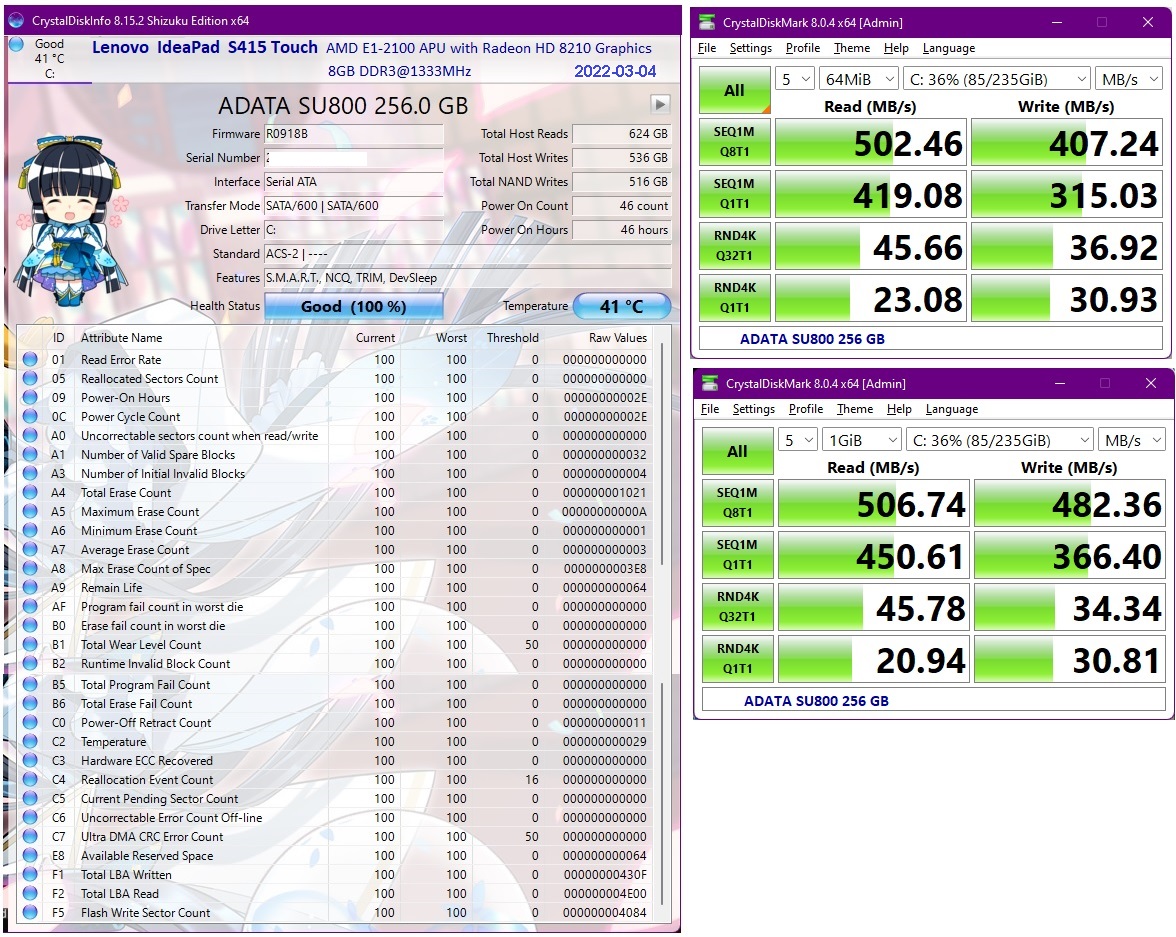Open test count dropdown in 1GiB window
Image resolution: width=1176 pixels, height=937 pixels.
798,440
